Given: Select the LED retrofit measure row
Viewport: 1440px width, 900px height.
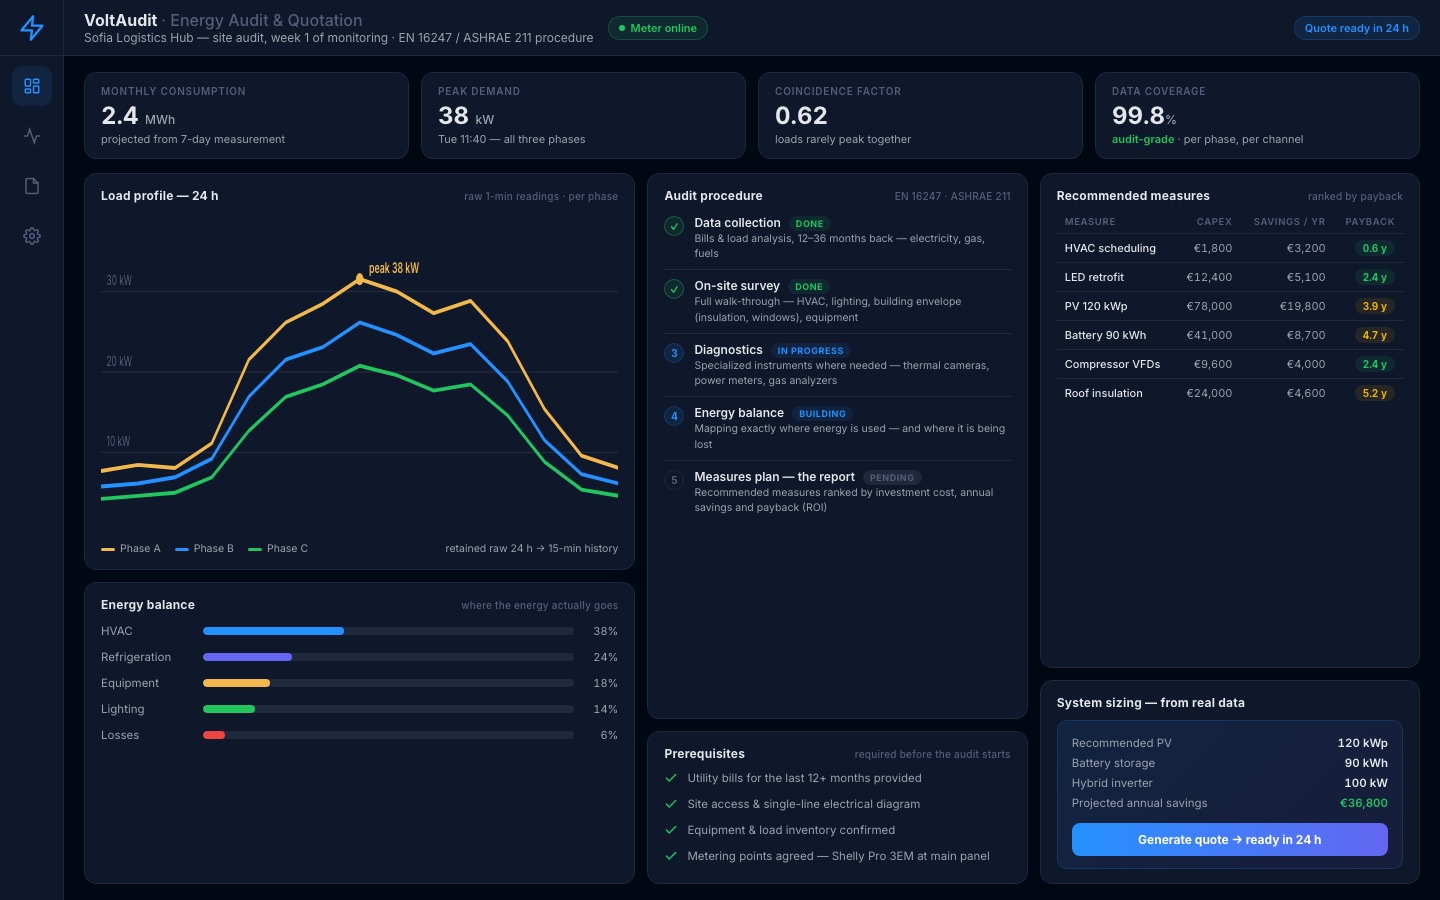Looking at the screenshot, I should click(1229, 277).
